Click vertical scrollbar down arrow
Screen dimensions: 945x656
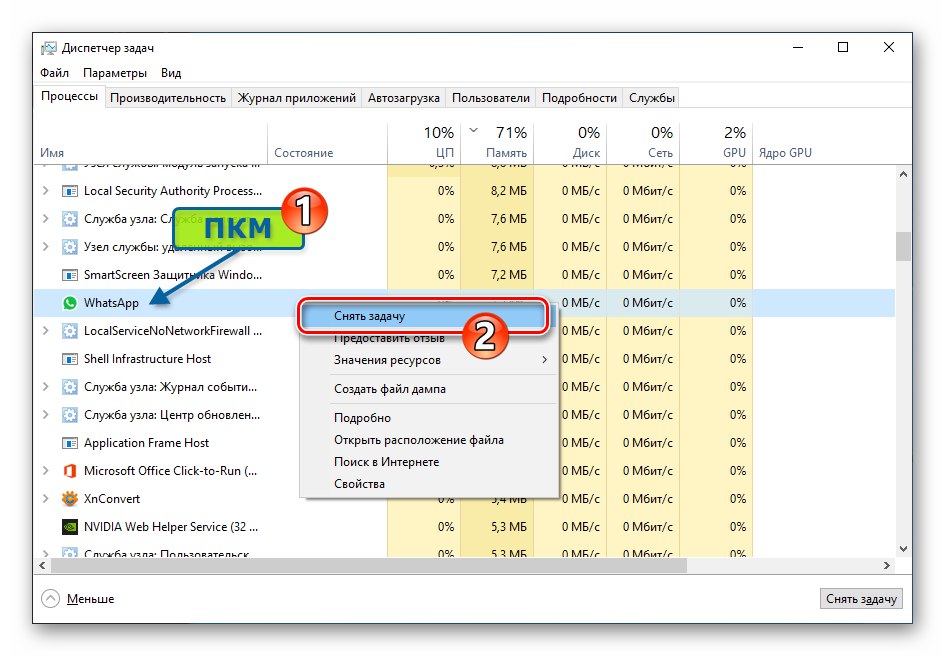[903, 549]
